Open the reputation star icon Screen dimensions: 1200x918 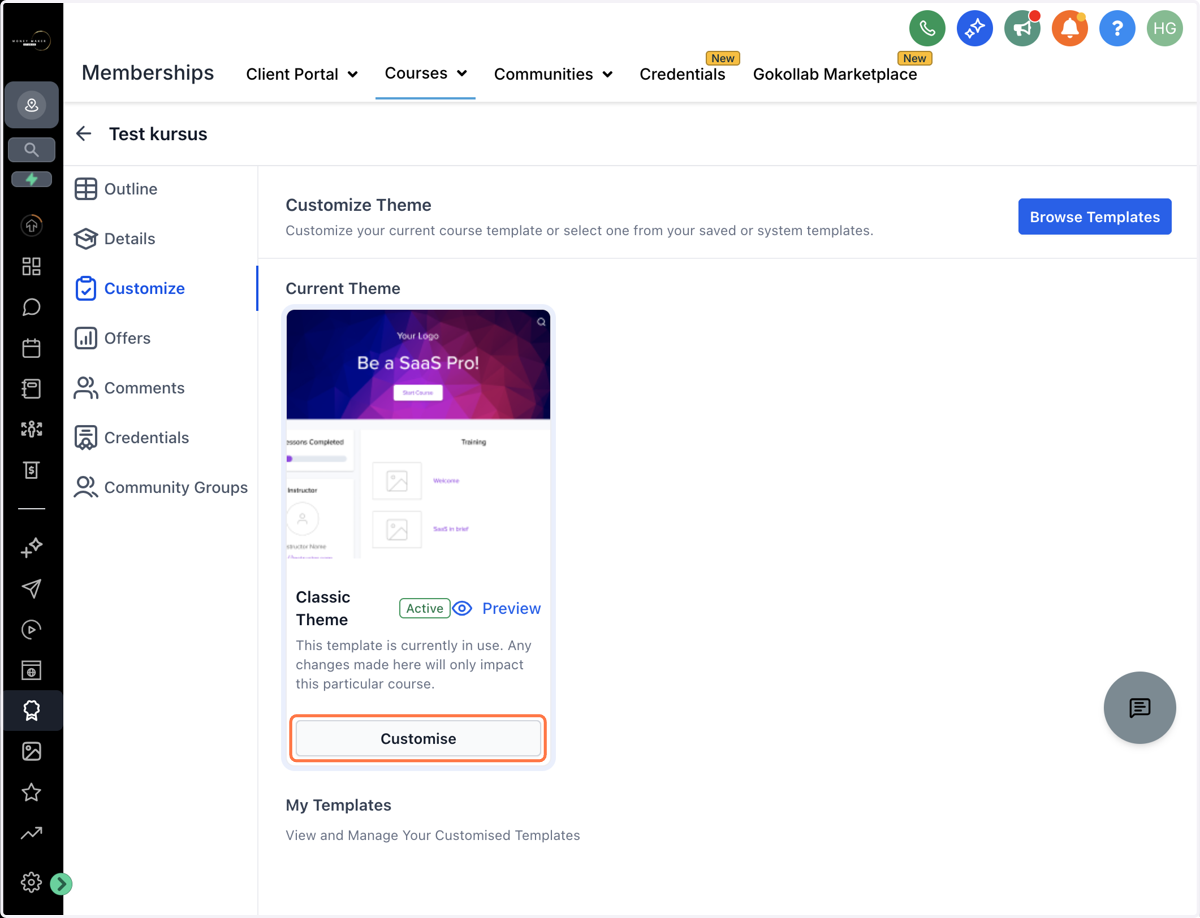tap(32, 792)
